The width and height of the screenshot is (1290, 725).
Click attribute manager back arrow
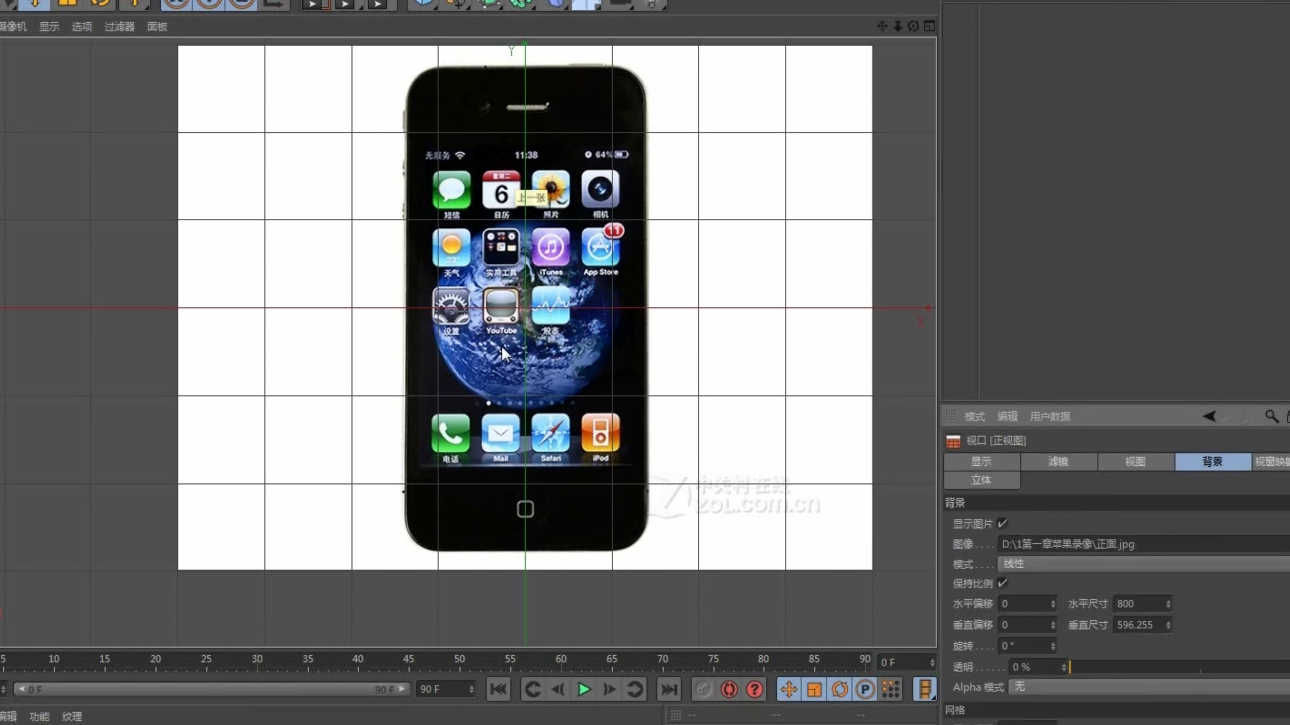1209,416
